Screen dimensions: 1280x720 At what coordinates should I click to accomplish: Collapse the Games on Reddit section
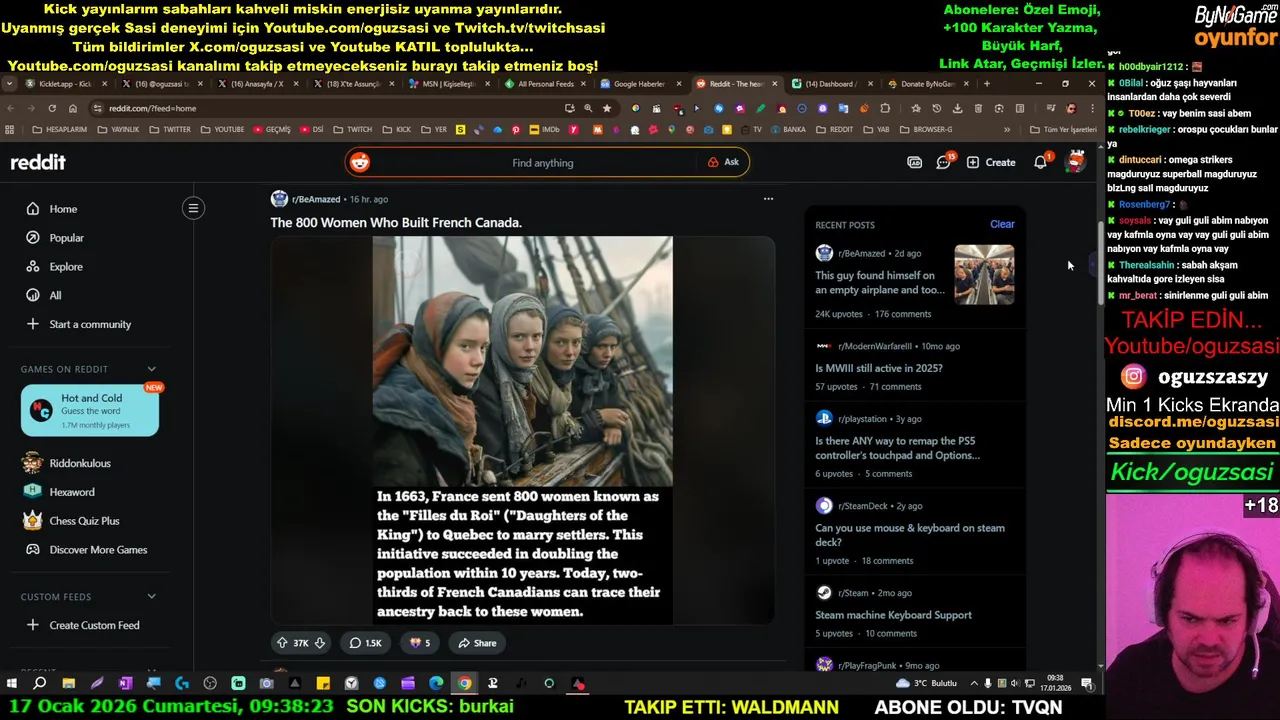(151, 369)
